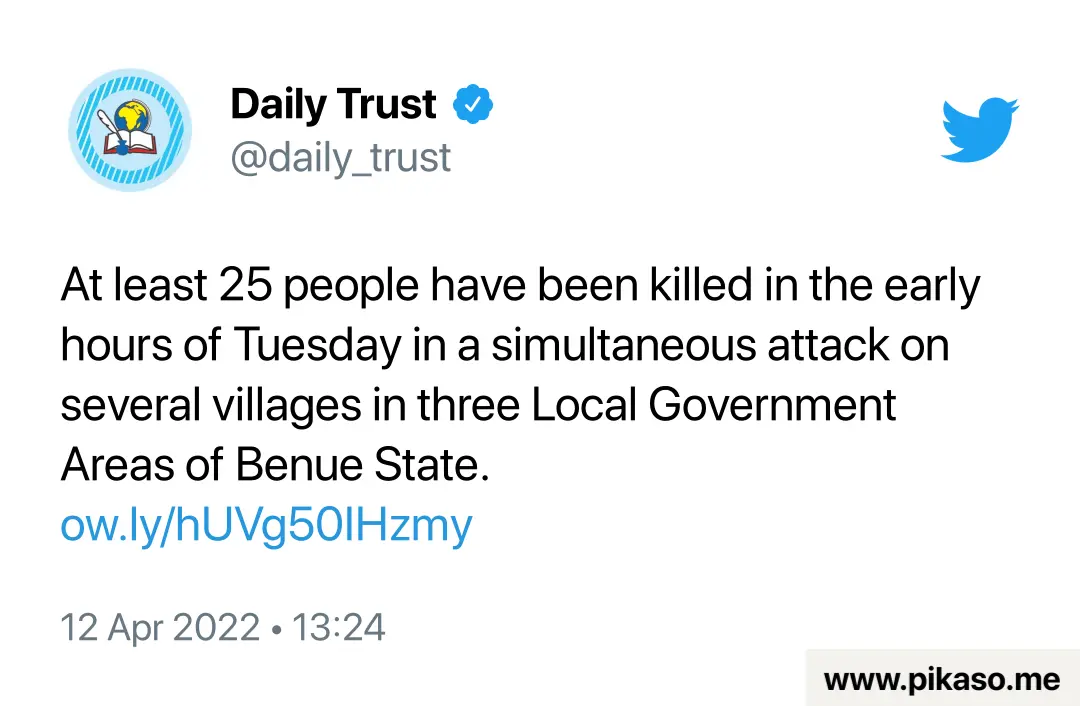1080x706 pixels.
Task: Click the quill pen in the avatar
Action: [111, 129]
